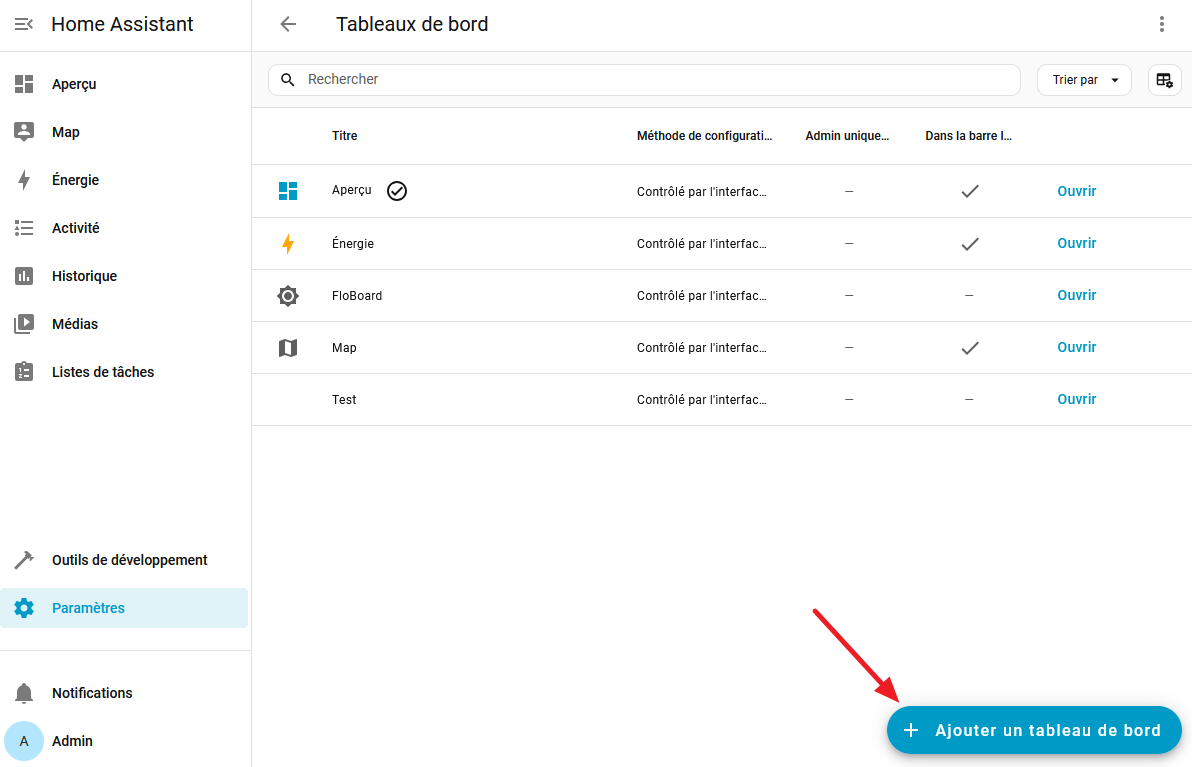
Task: Click the Map row icon in table
Action: pyautogui.click(x=288, y=348)
